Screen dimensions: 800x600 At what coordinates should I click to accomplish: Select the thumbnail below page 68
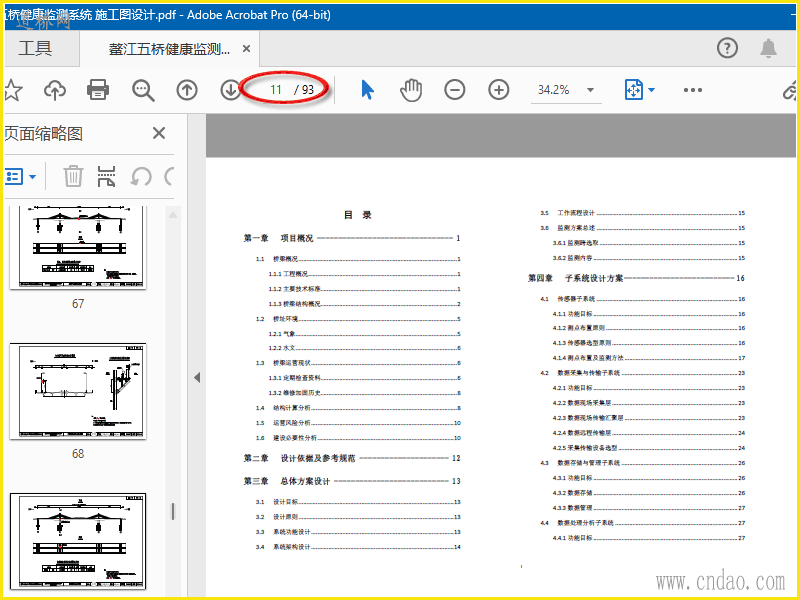point(78,541)
